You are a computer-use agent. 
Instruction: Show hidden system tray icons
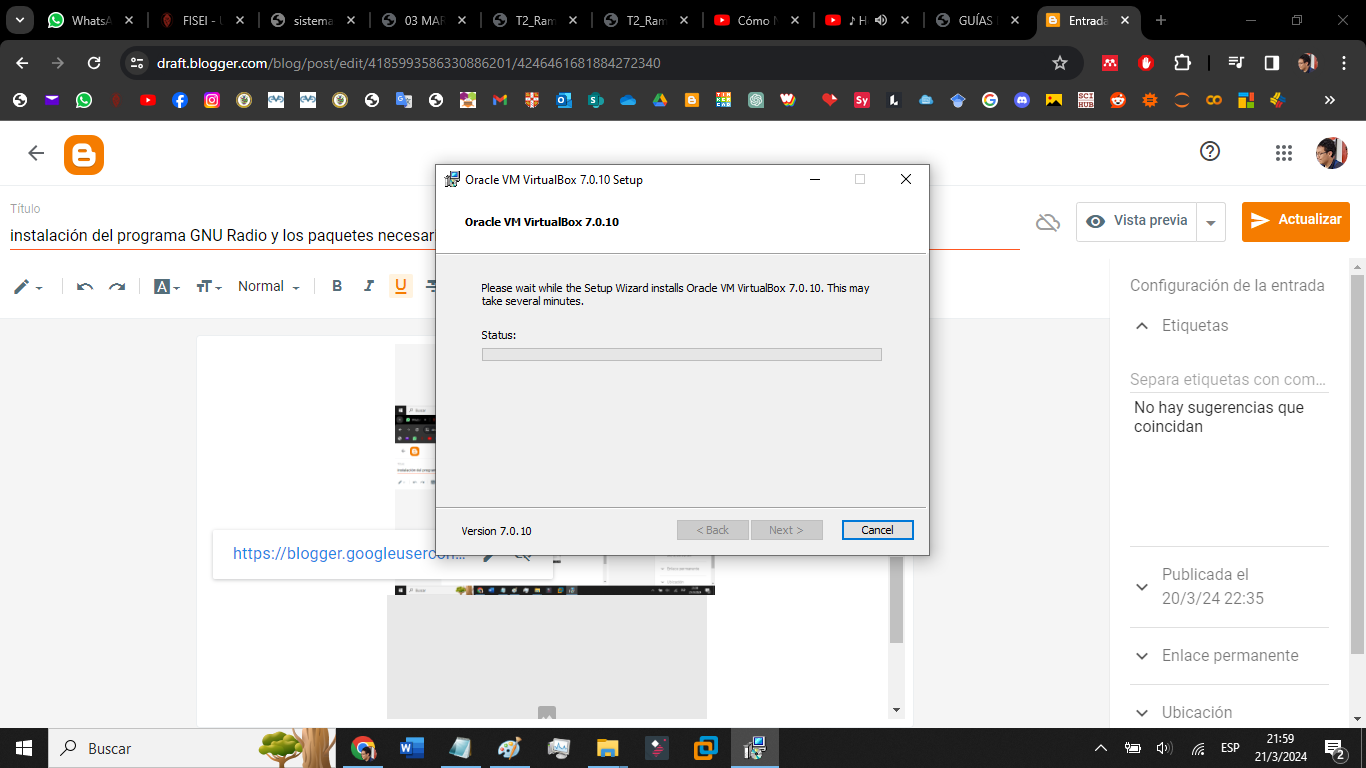pos(1101,748)
